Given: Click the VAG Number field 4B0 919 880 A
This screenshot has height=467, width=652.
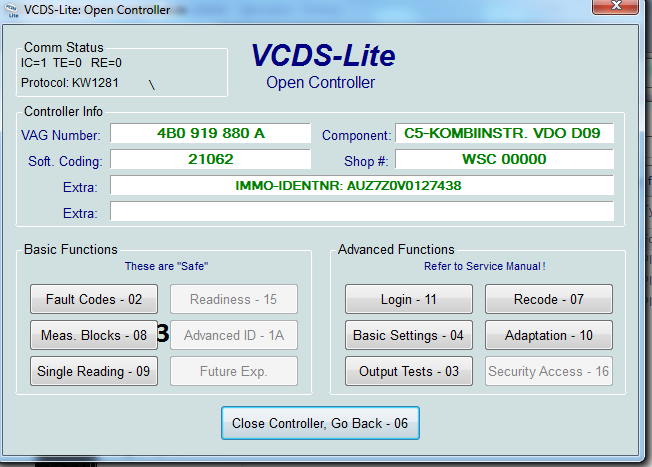Looking at the screenshot, I should coord(210,133).
